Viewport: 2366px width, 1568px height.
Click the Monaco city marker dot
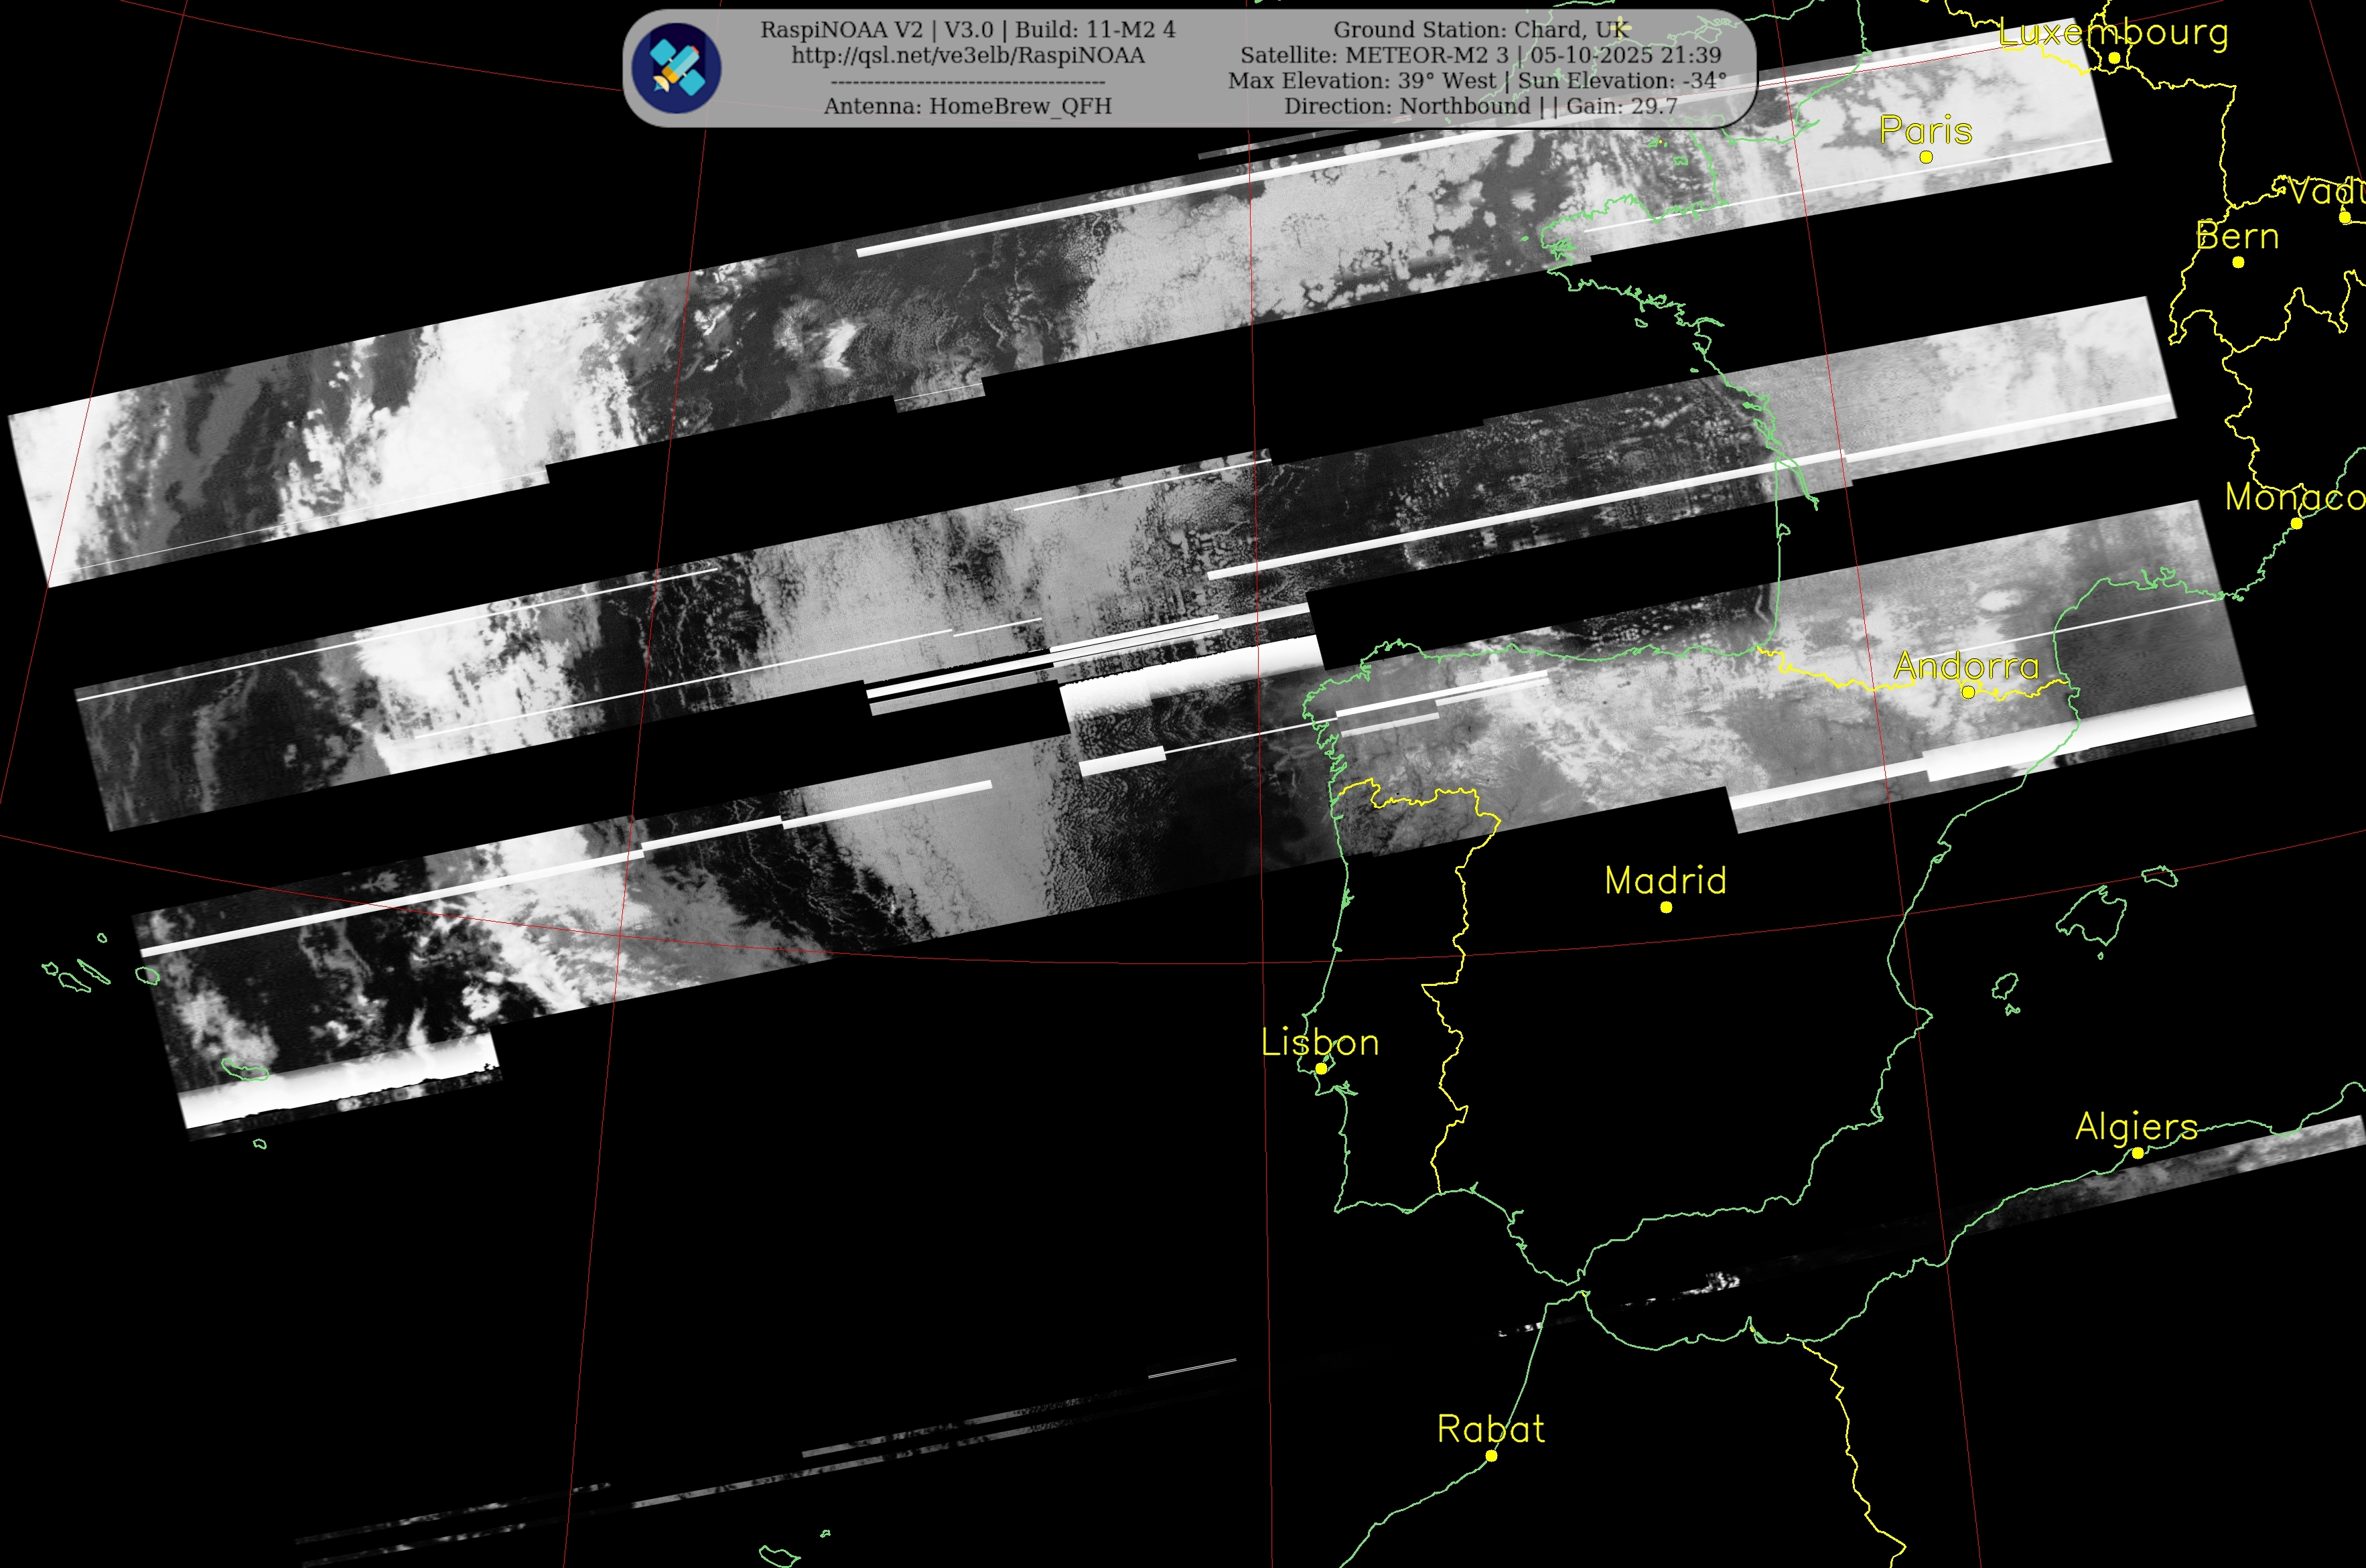pos(2296,523)
